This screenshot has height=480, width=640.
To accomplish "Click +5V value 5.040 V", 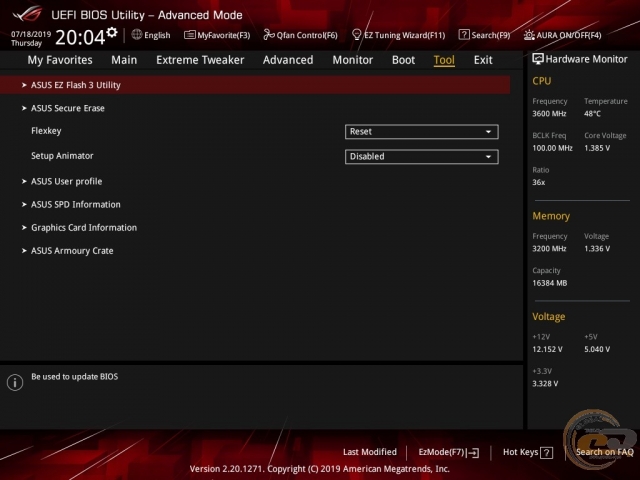I will click(597, 349).
